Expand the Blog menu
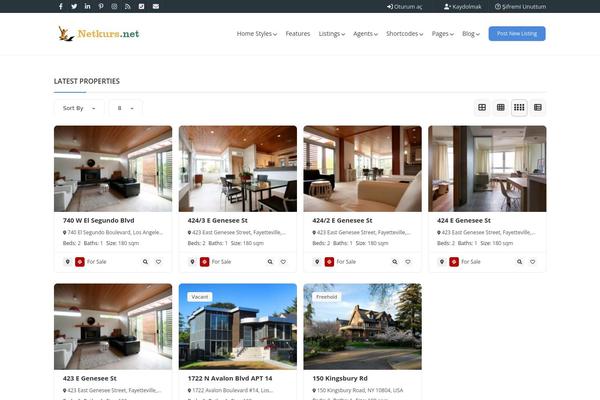This screenshot has width=600, height=400. click(x=471, y=34)
